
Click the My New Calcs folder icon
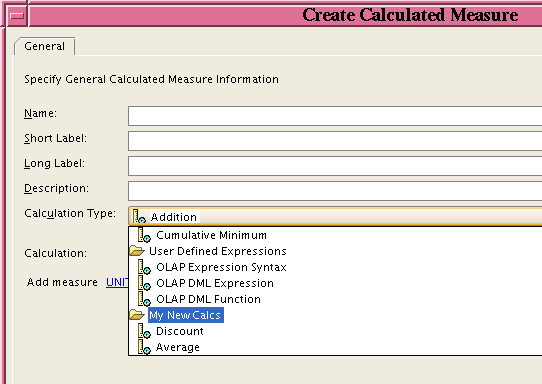pyautogui.click(x=137, y=315)
